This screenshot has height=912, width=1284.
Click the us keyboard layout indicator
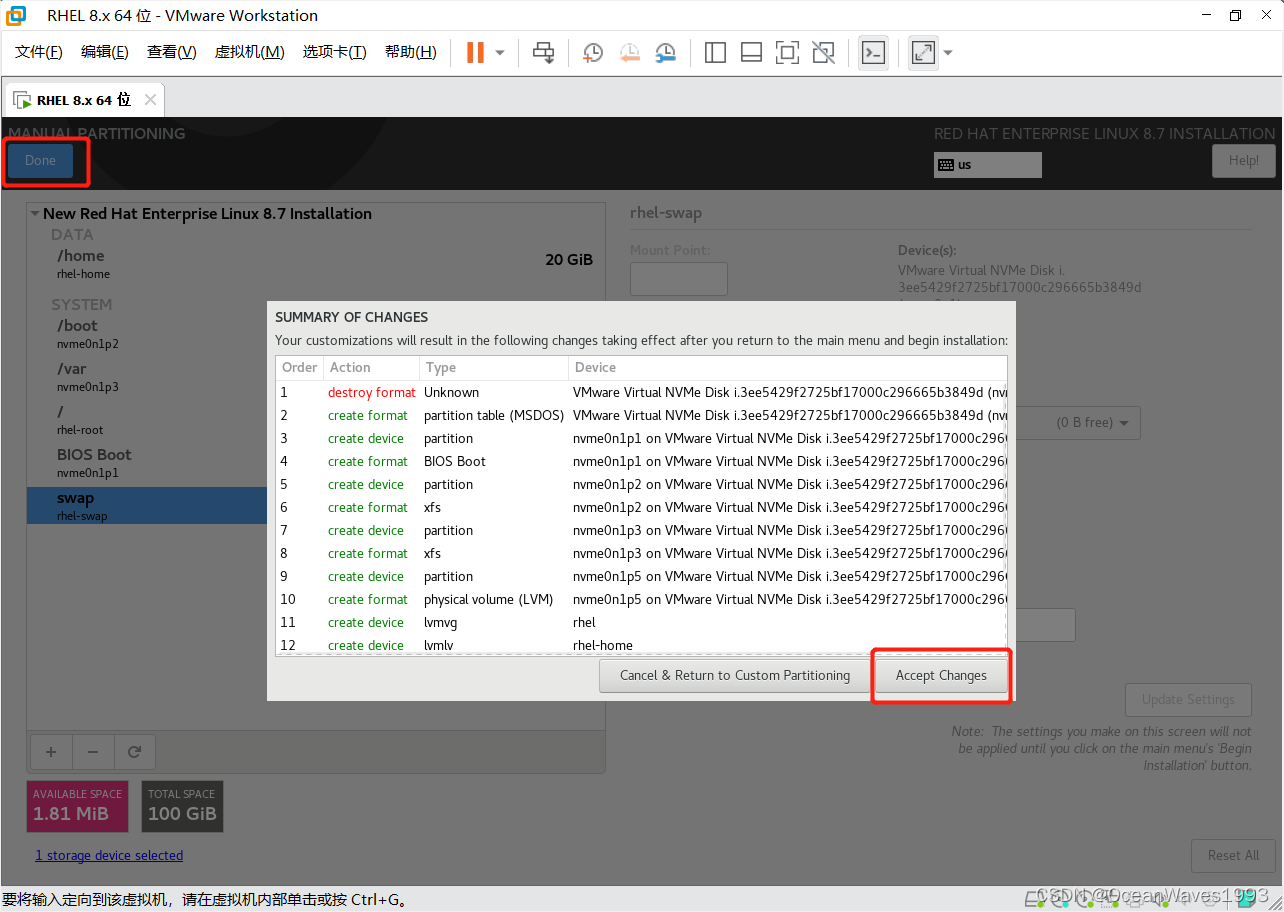(988, 165)
